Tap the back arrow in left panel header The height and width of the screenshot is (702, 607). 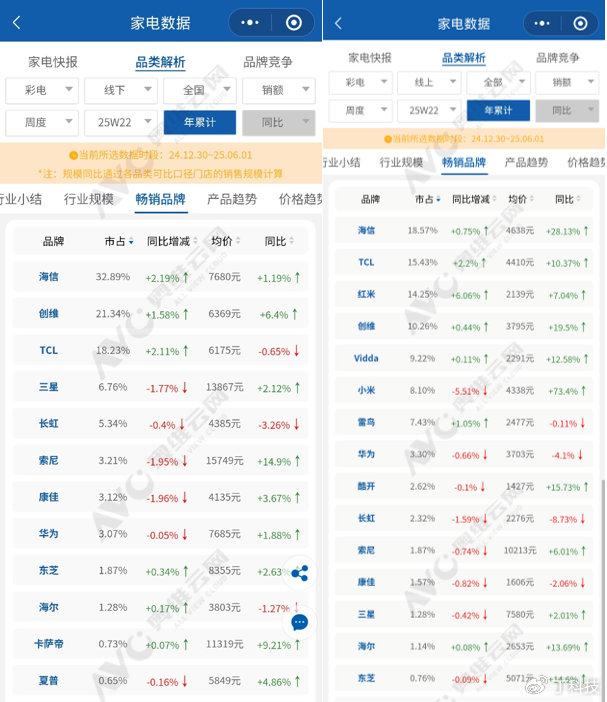click(17, 22)
